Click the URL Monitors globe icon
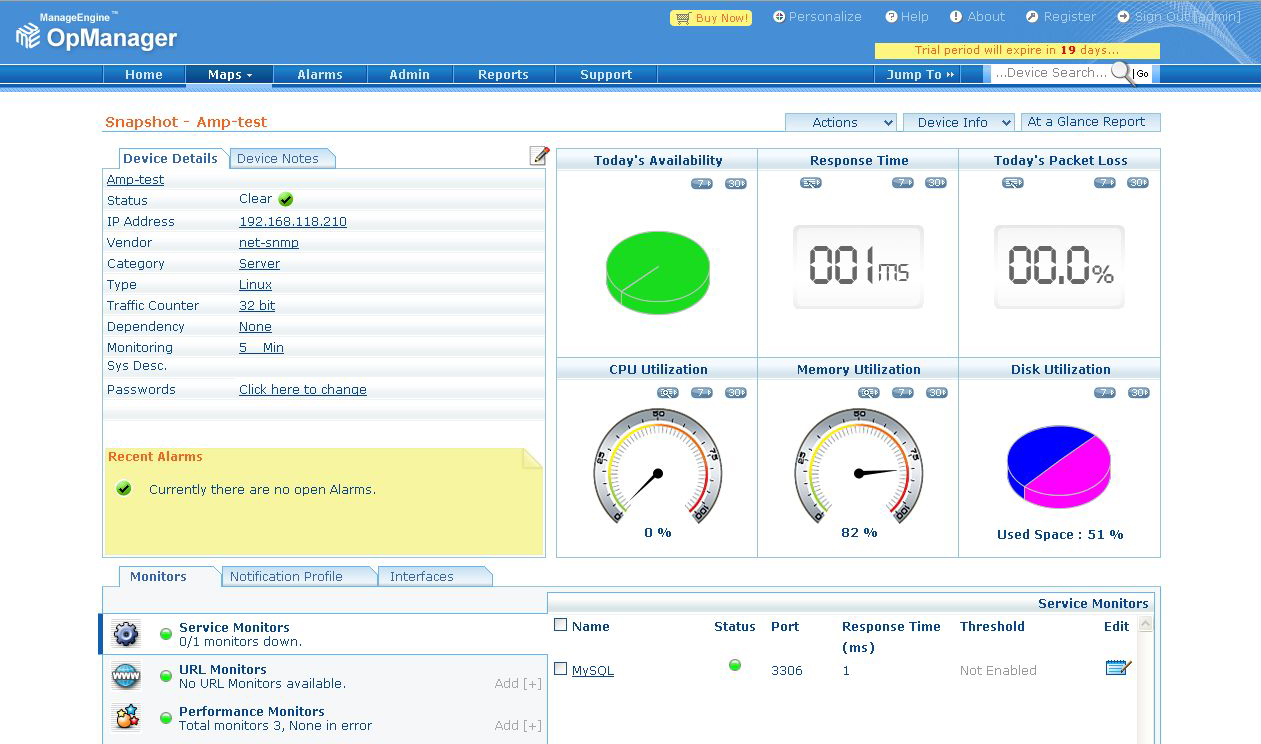The height and width of the screenshot is (744, 1261). [126, 676]
